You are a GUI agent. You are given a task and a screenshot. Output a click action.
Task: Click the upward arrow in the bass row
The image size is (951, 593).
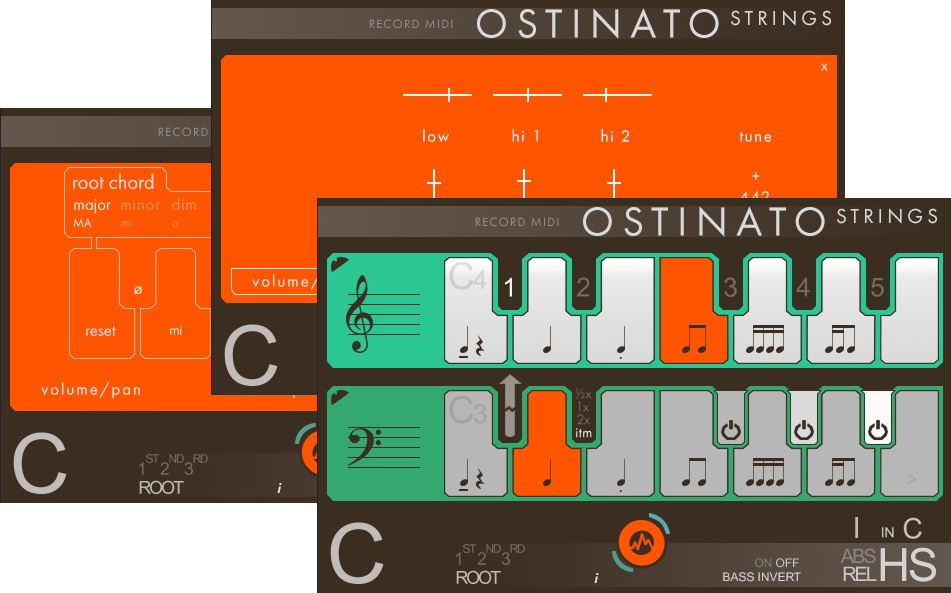(x=510, y=405)
